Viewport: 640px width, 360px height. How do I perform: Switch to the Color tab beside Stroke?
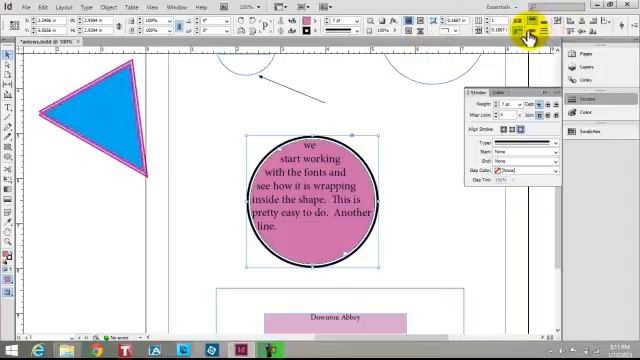498,93
